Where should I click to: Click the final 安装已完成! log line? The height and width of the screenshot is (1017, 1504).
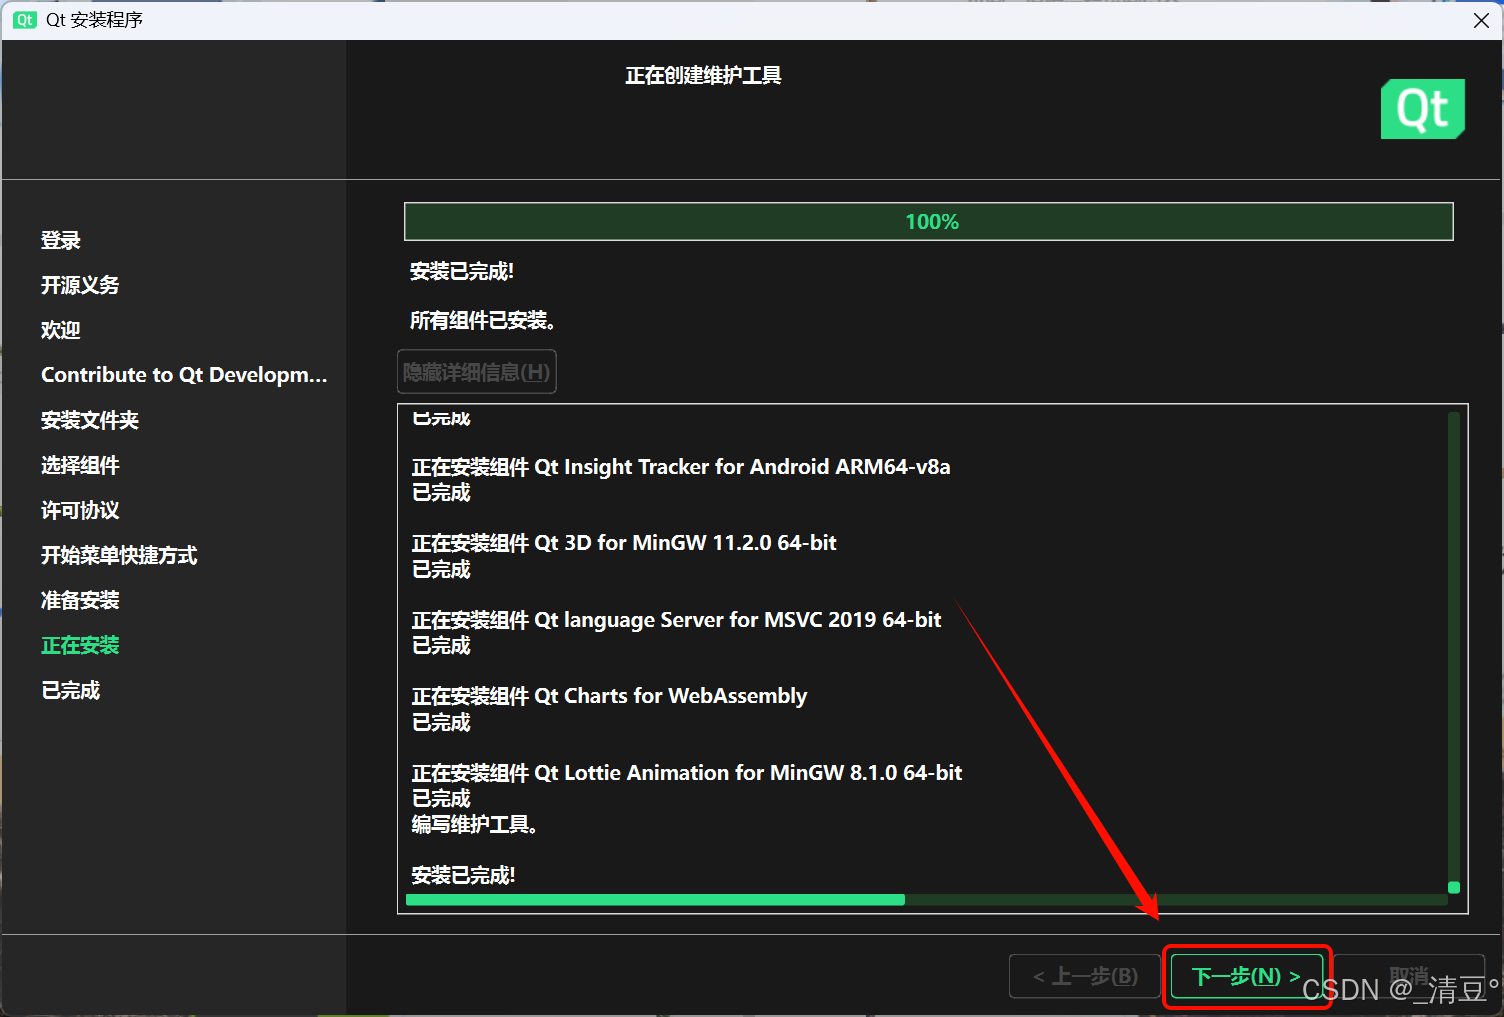pyautogui.click(x=463, y=875)
